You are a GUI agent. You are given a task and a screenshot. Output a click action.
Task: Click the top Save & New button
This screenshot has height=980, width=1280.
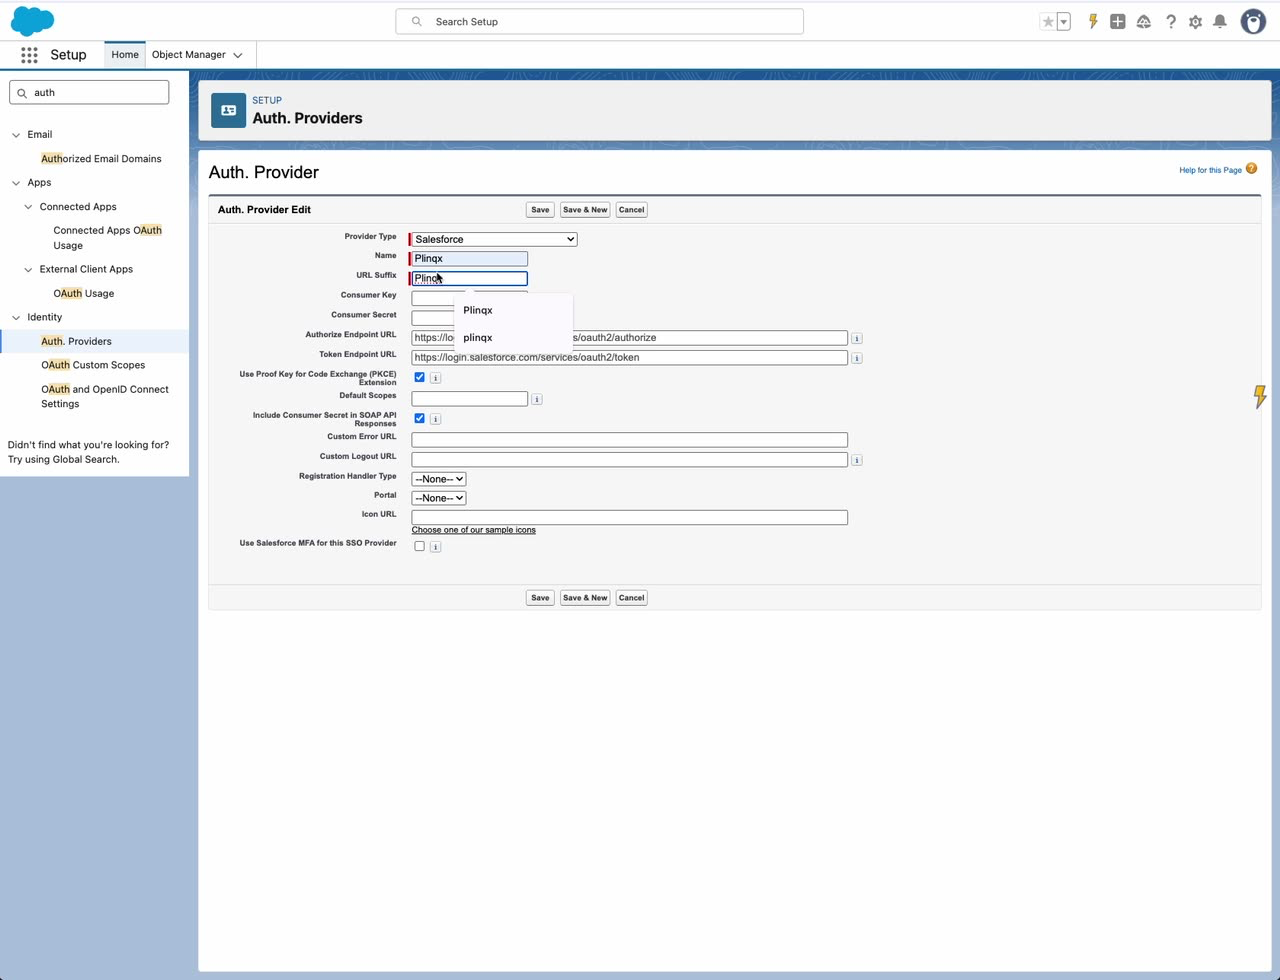[x=585, y=210]
